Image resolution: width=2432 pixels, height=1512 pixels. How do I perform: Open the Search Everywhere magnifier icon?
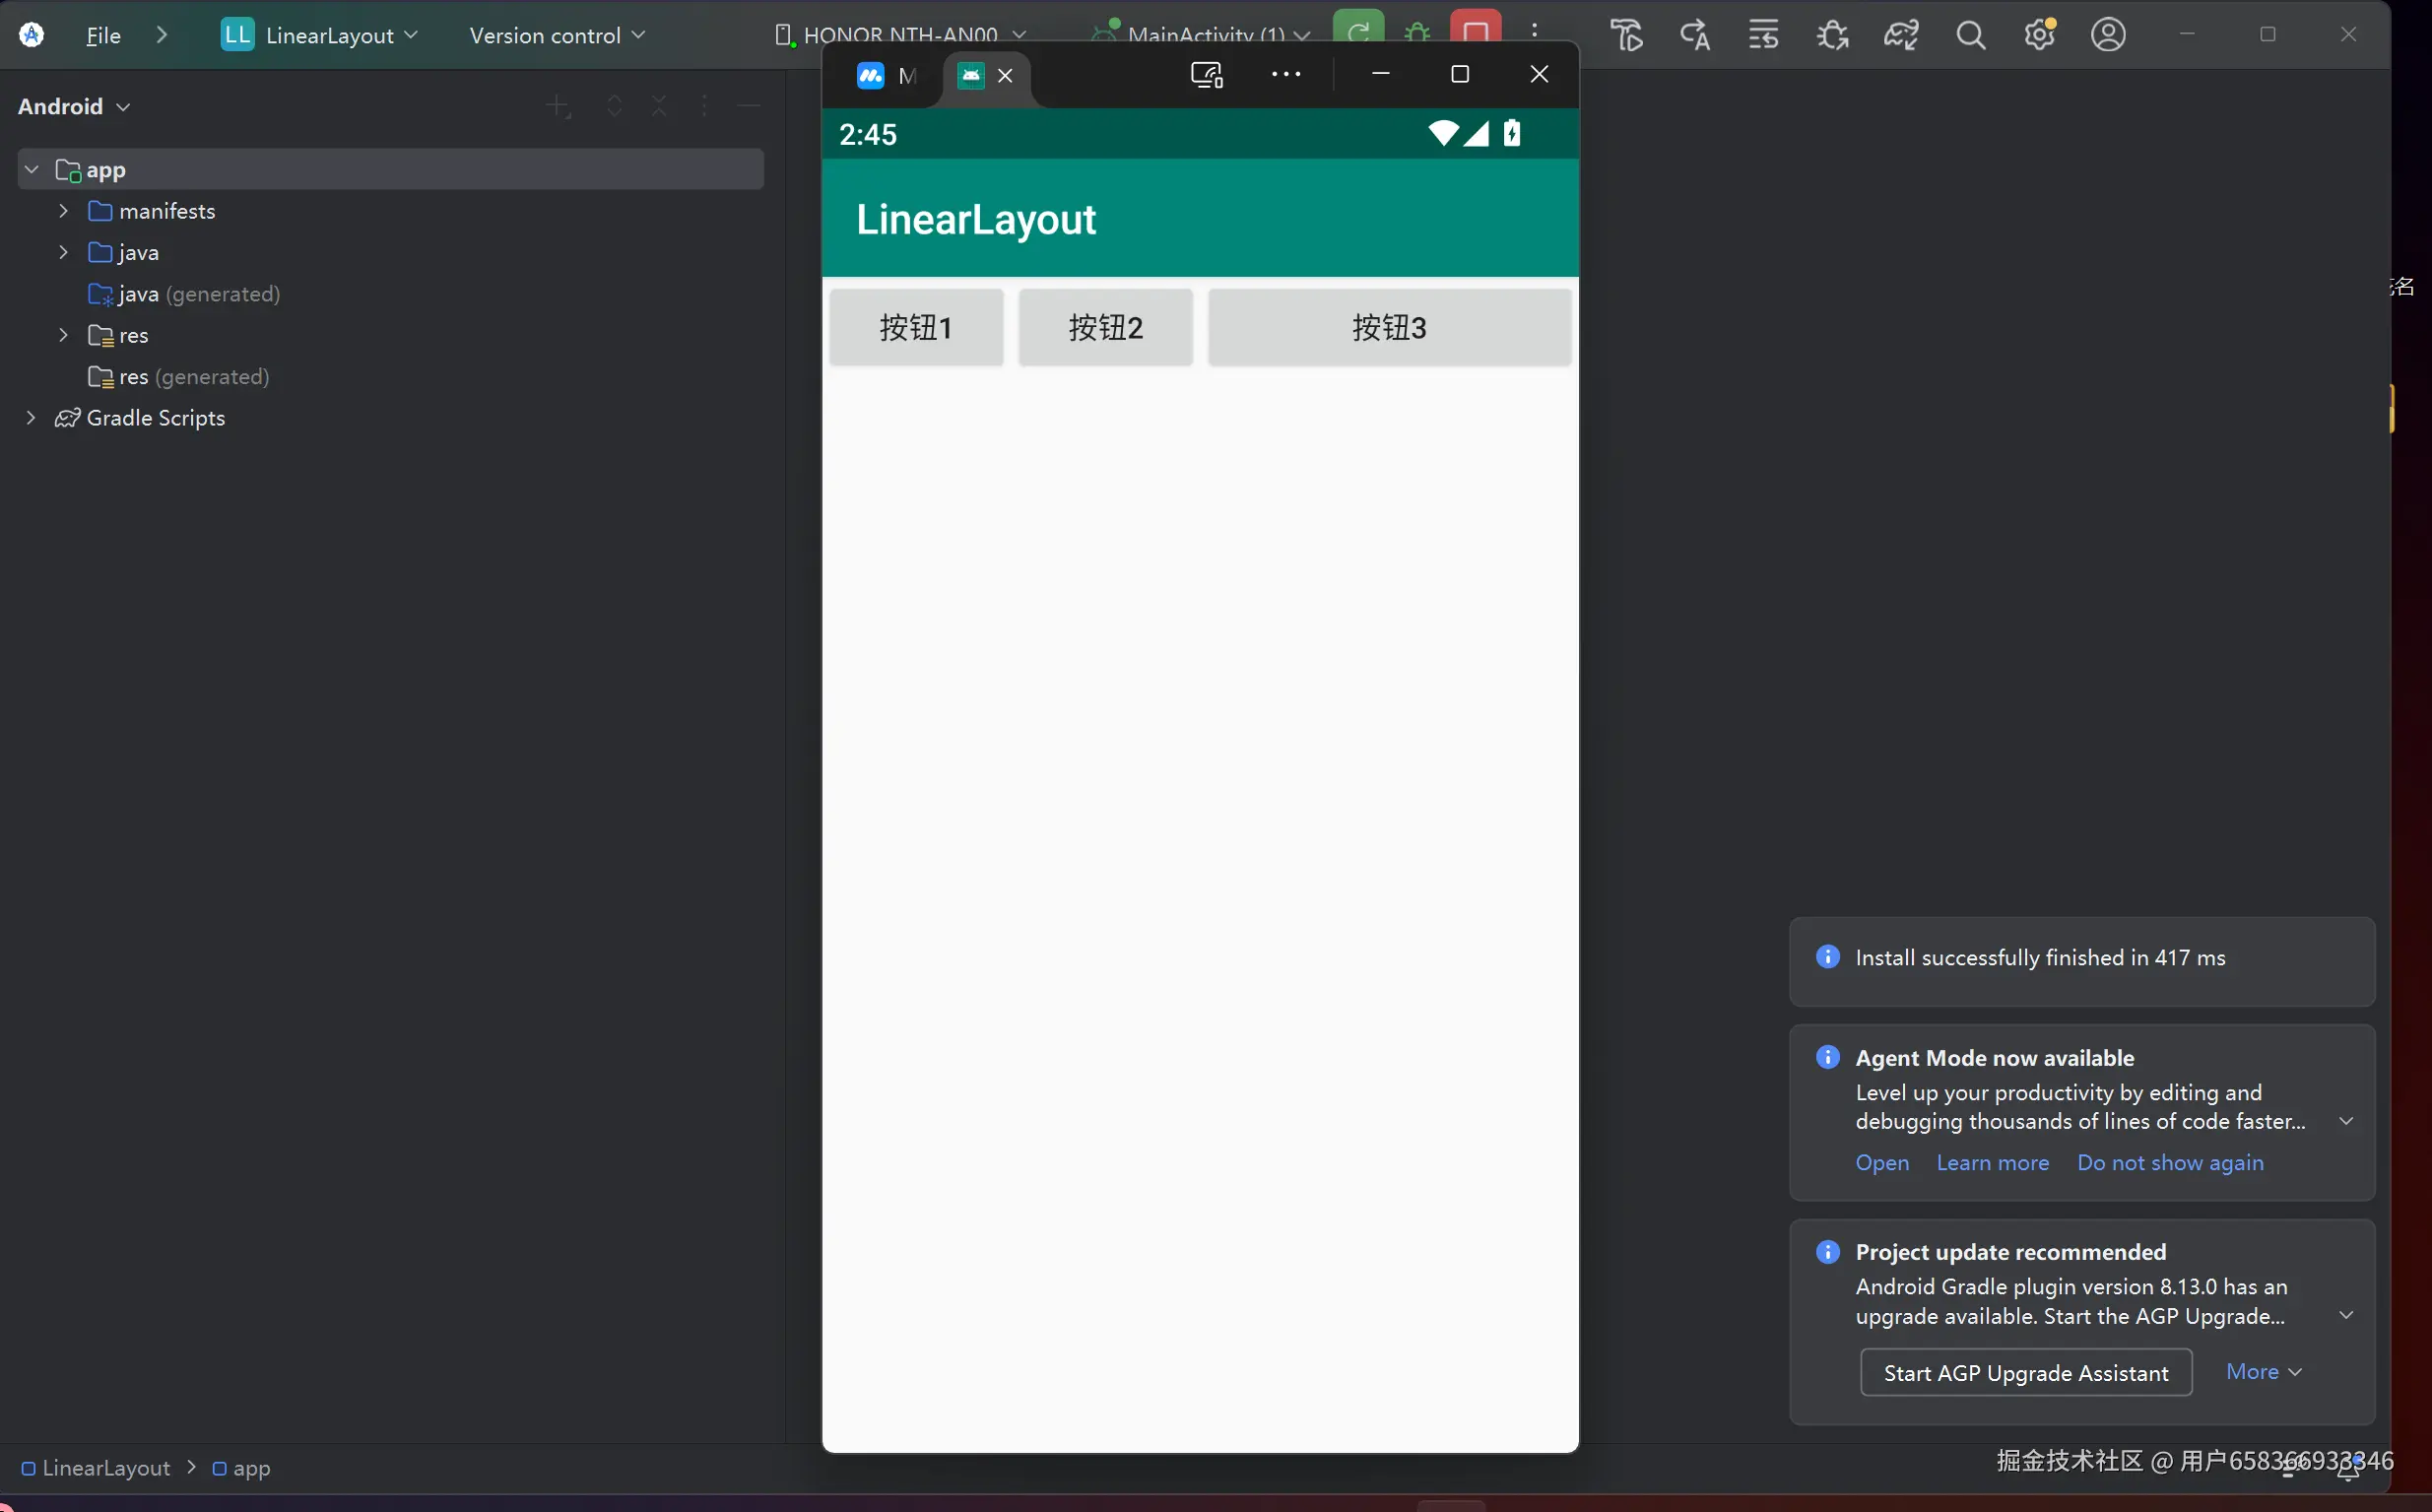1970,35
